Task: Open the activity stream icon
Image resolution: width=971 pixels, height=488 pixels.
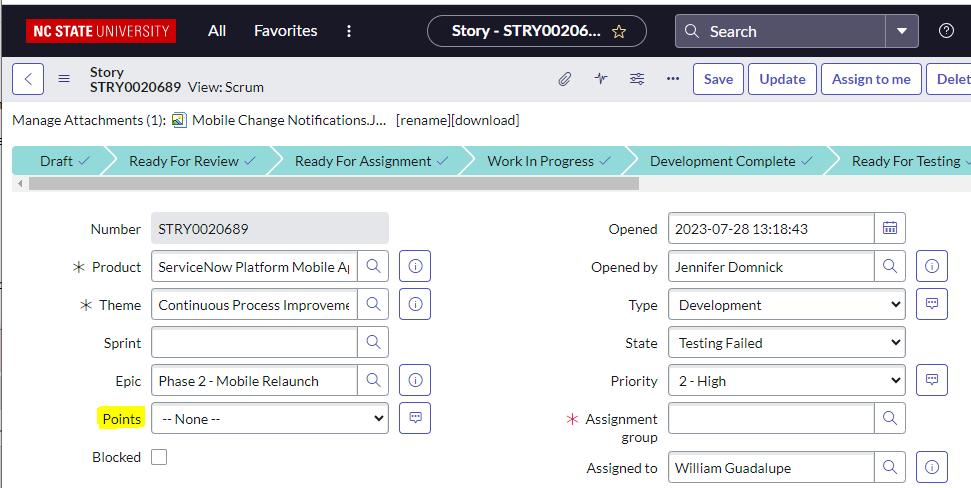Action: click(601, 79)
